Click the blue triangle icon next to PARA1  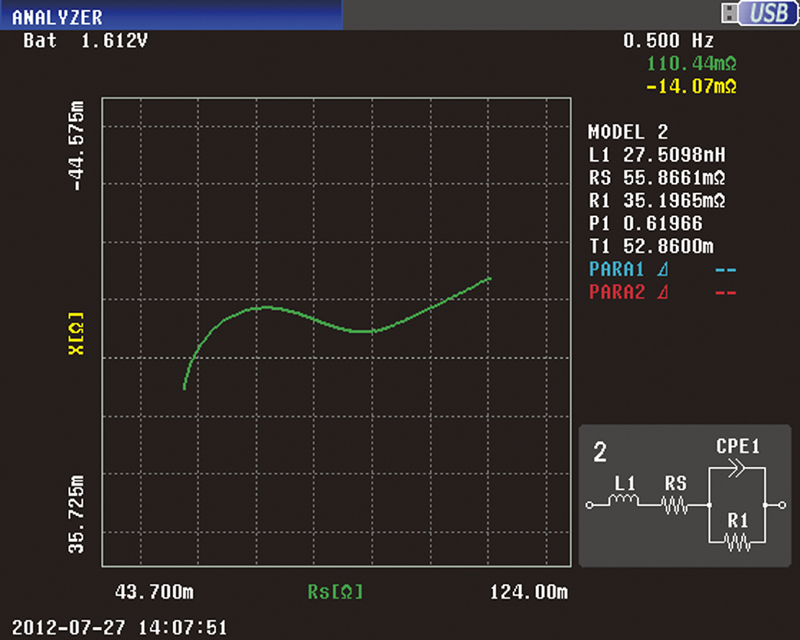coord(663,271)
